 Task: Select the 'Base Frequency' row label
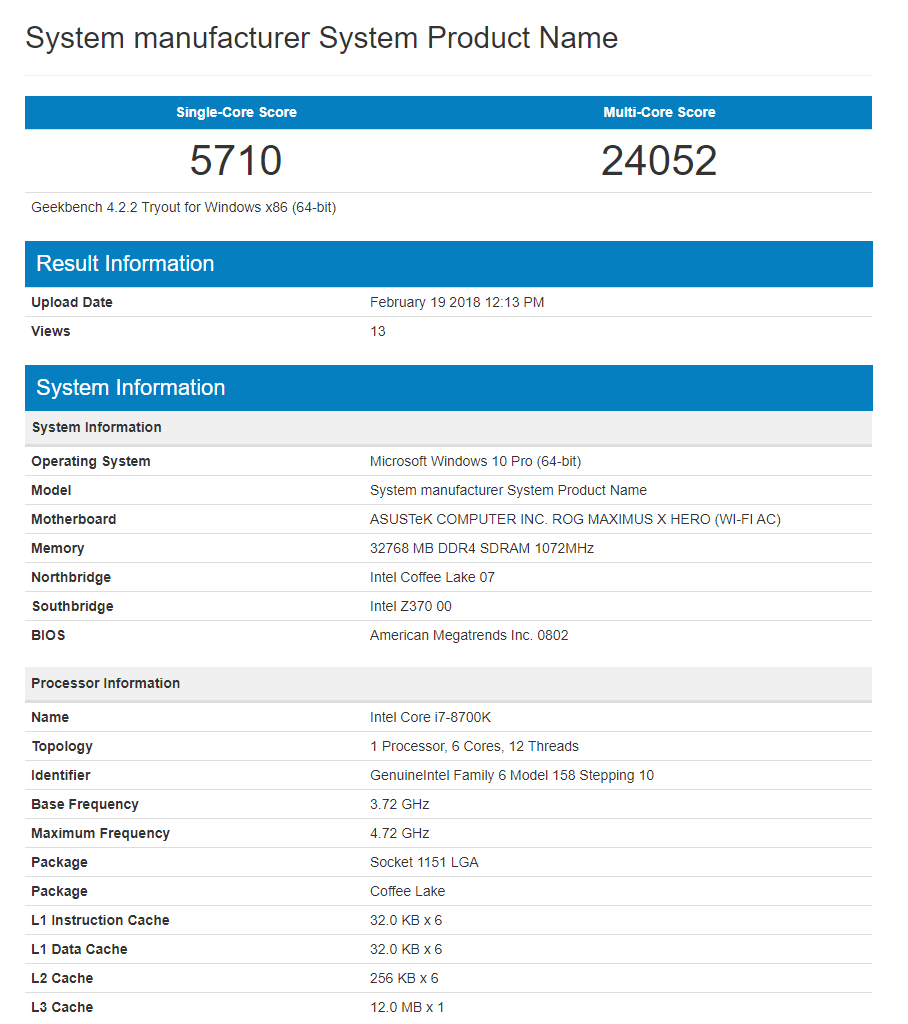tap(85, 805)
